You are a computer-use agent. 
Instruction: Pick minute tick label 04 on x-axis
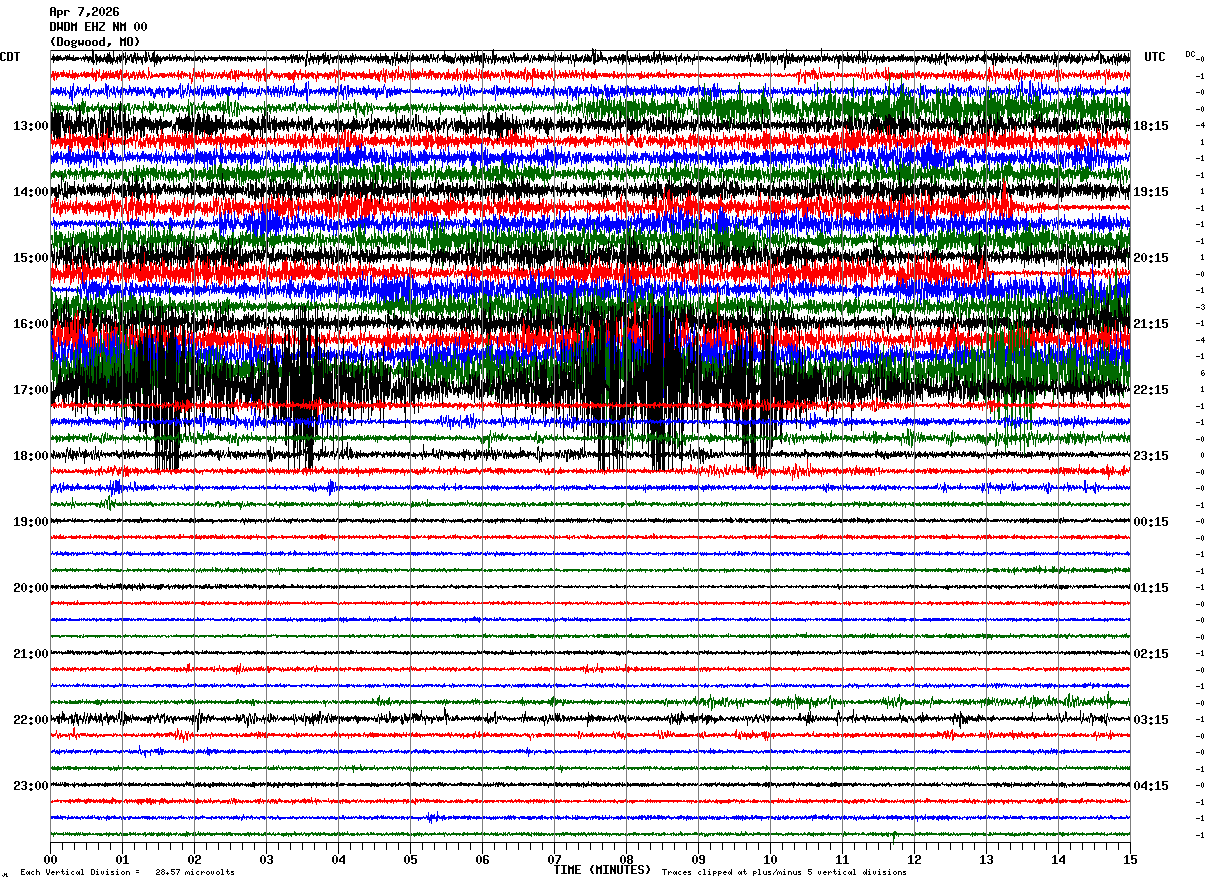click(338, 859)
